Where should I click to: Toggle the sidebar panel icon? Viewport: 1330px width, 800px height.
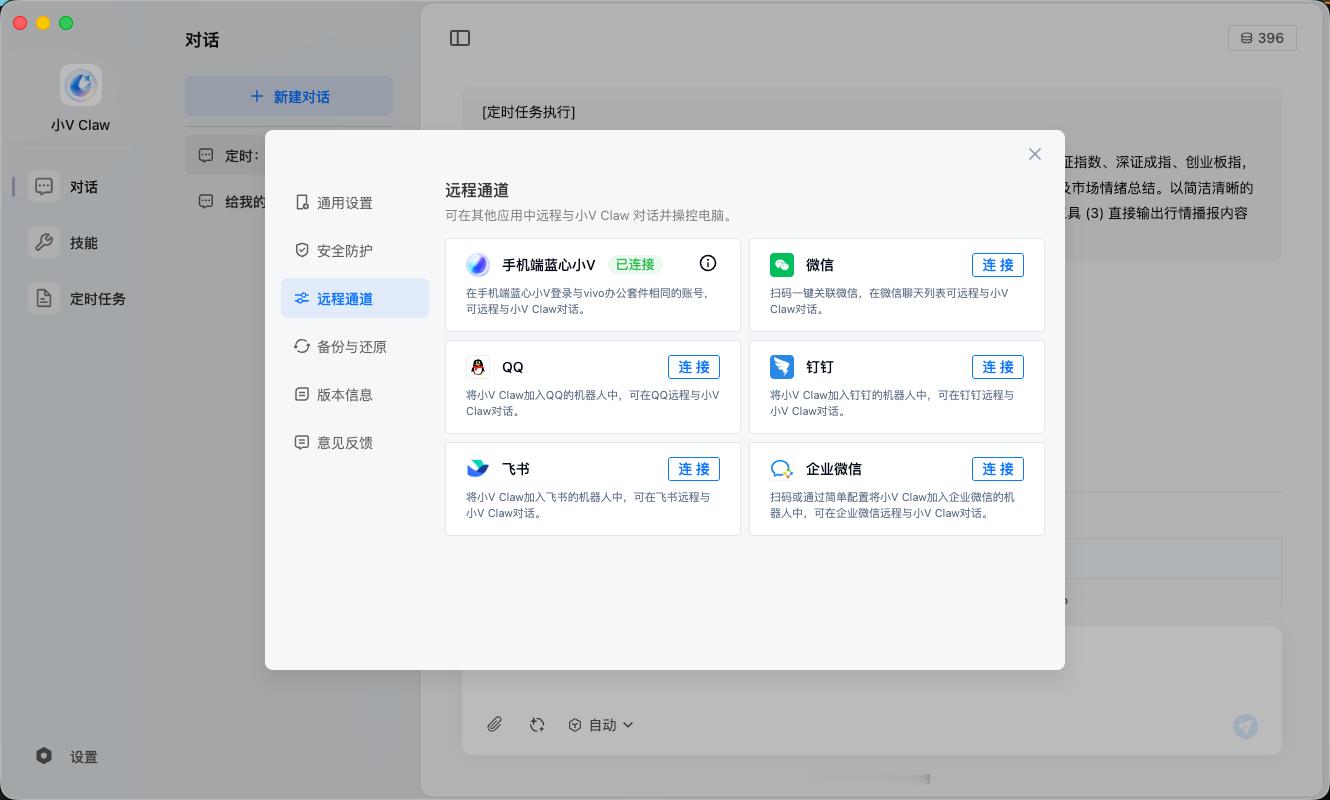(x=460, y=38)
